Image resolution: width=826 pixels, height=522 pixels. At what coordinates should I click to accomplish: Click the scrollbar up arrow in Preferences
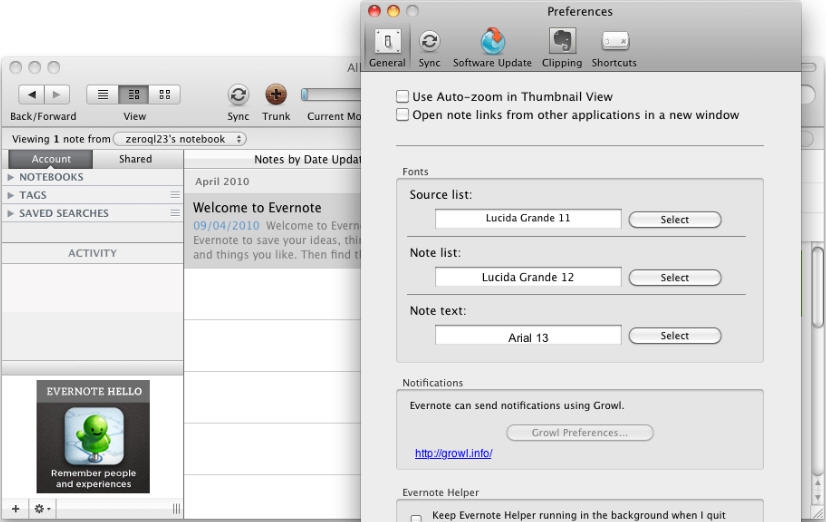click(818, 484)
